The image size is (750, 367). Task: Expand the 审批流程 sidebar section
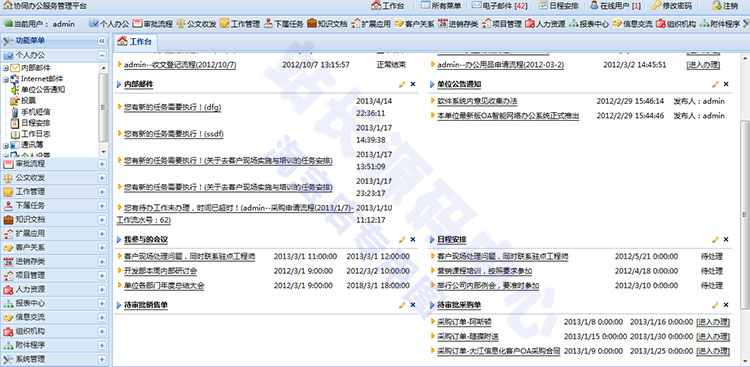coord(102,164)
